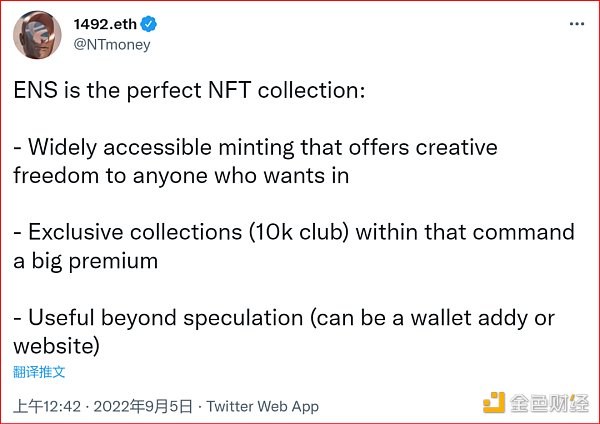Click the "a big premium" text
Image resolution: width=600 pixels, height=424 pixels.
click(x=85, y=261)
